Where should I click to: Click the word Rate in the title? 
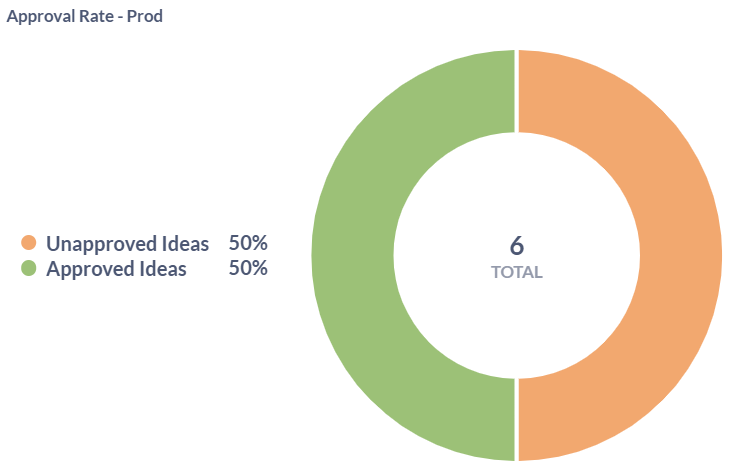point(91,17)
